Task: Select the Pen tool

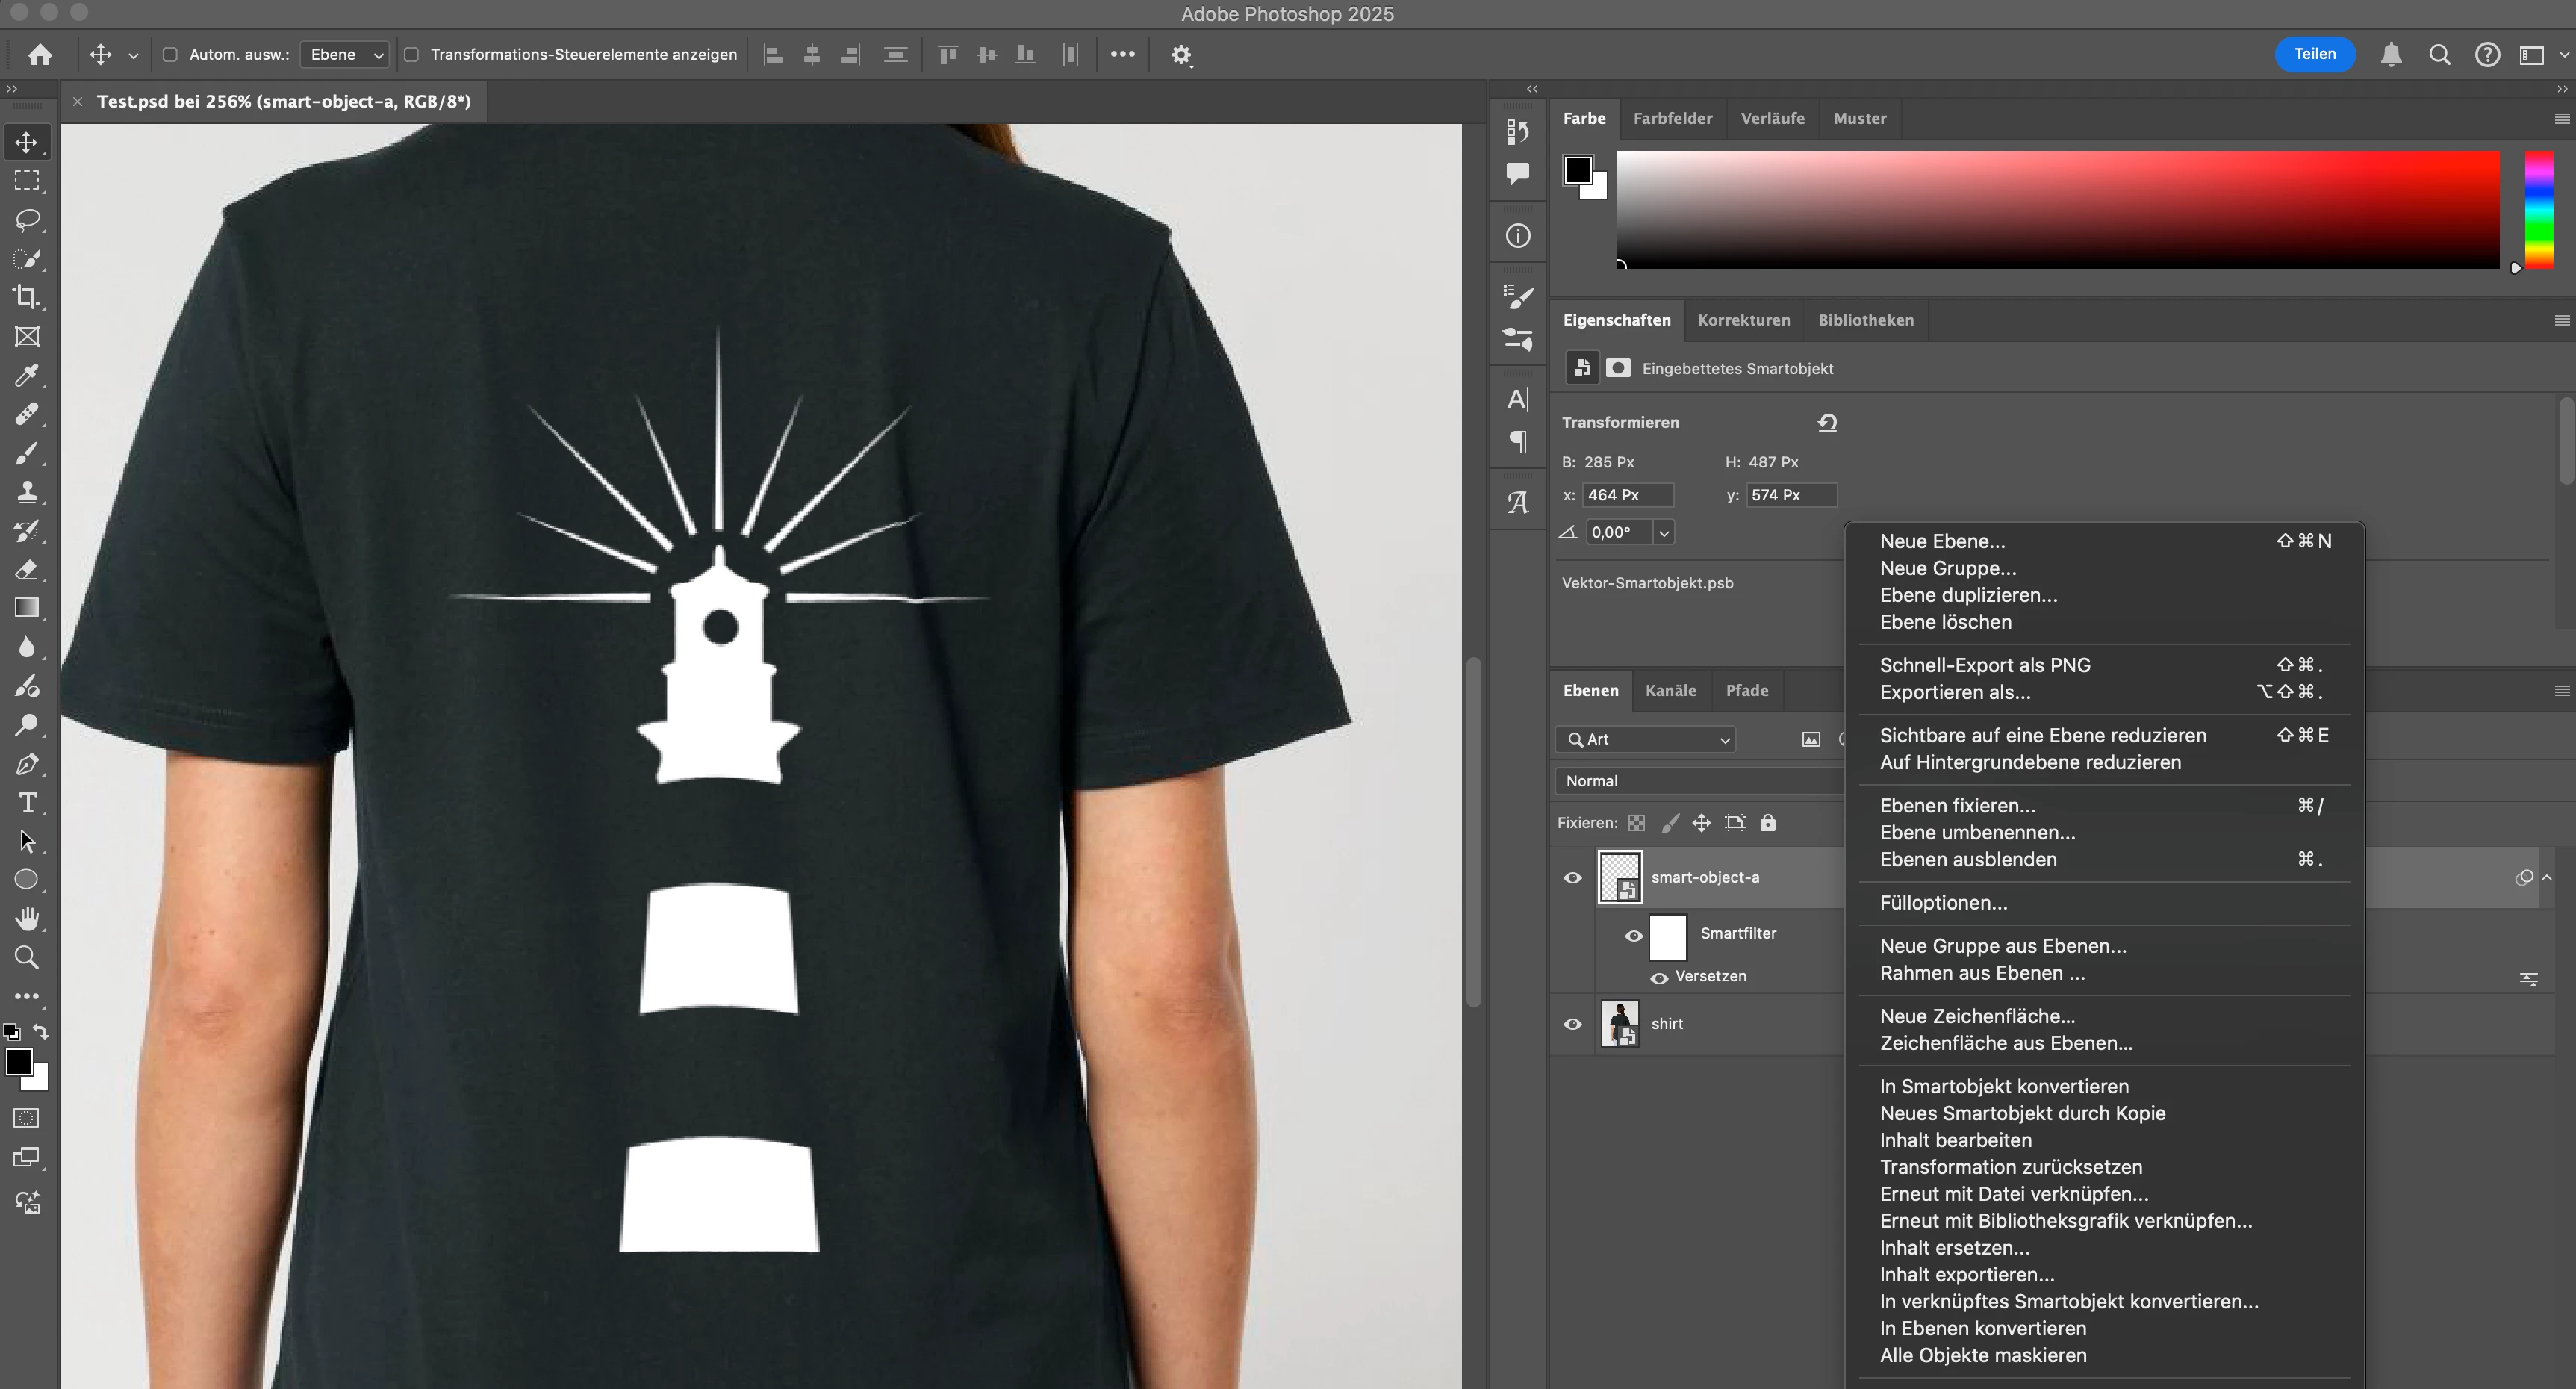Action: click(x=27, y=764)
